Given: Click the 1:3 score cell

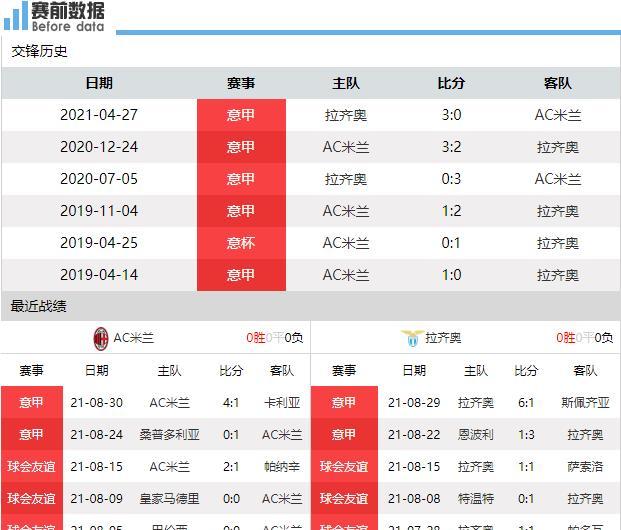Looking at the screenshot, I should [x=526, y=435].
